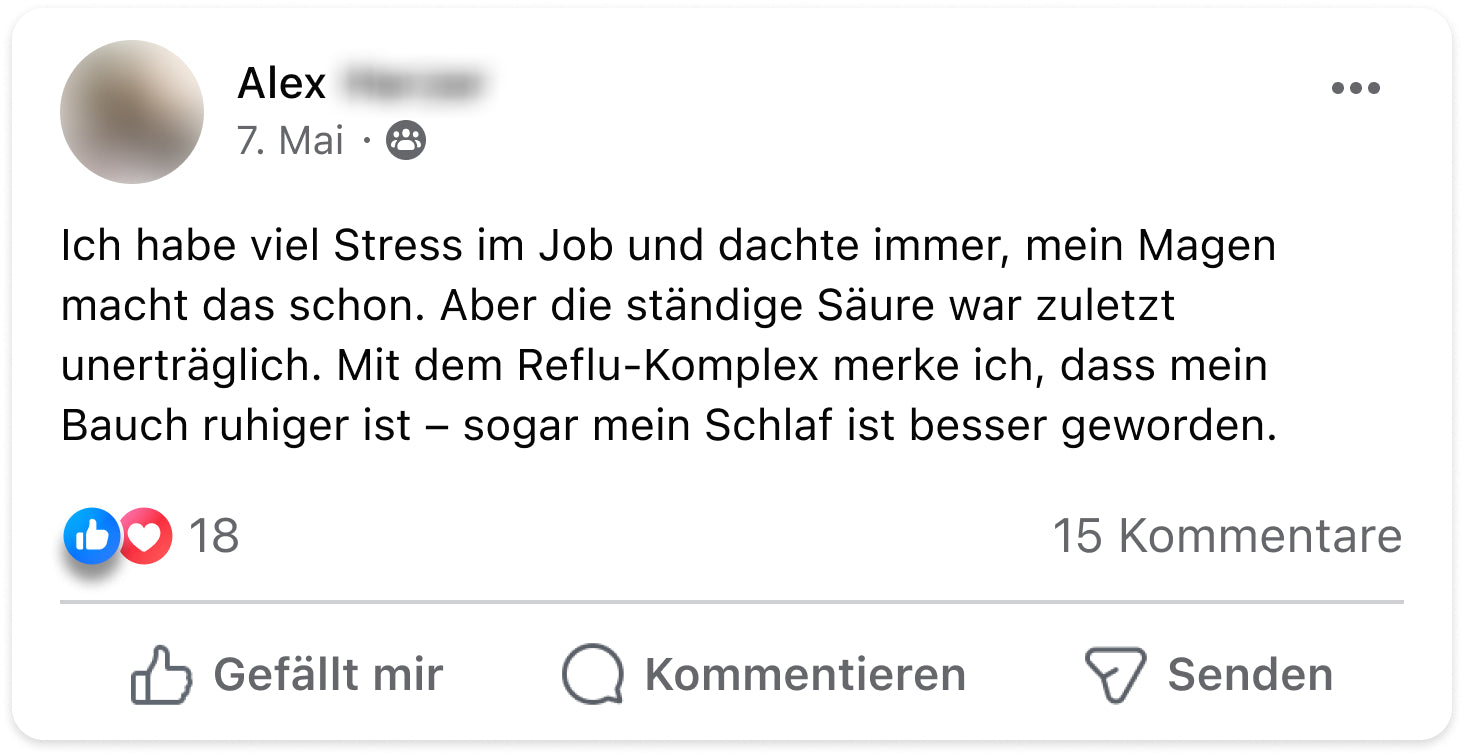This screenshot has height=756, width=1464.
Task: Open Alex's blurred profile picture
Action: [132, 112]
